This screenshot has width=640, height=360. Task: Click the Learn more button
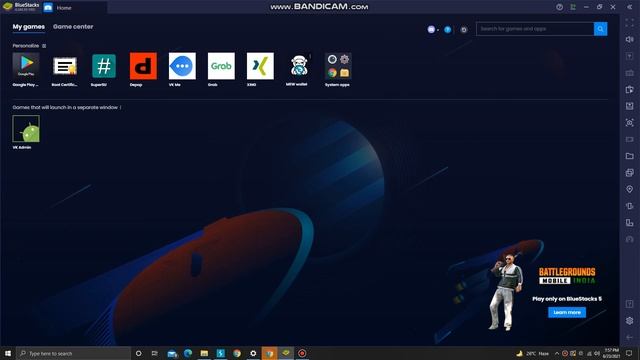point(567,312)
